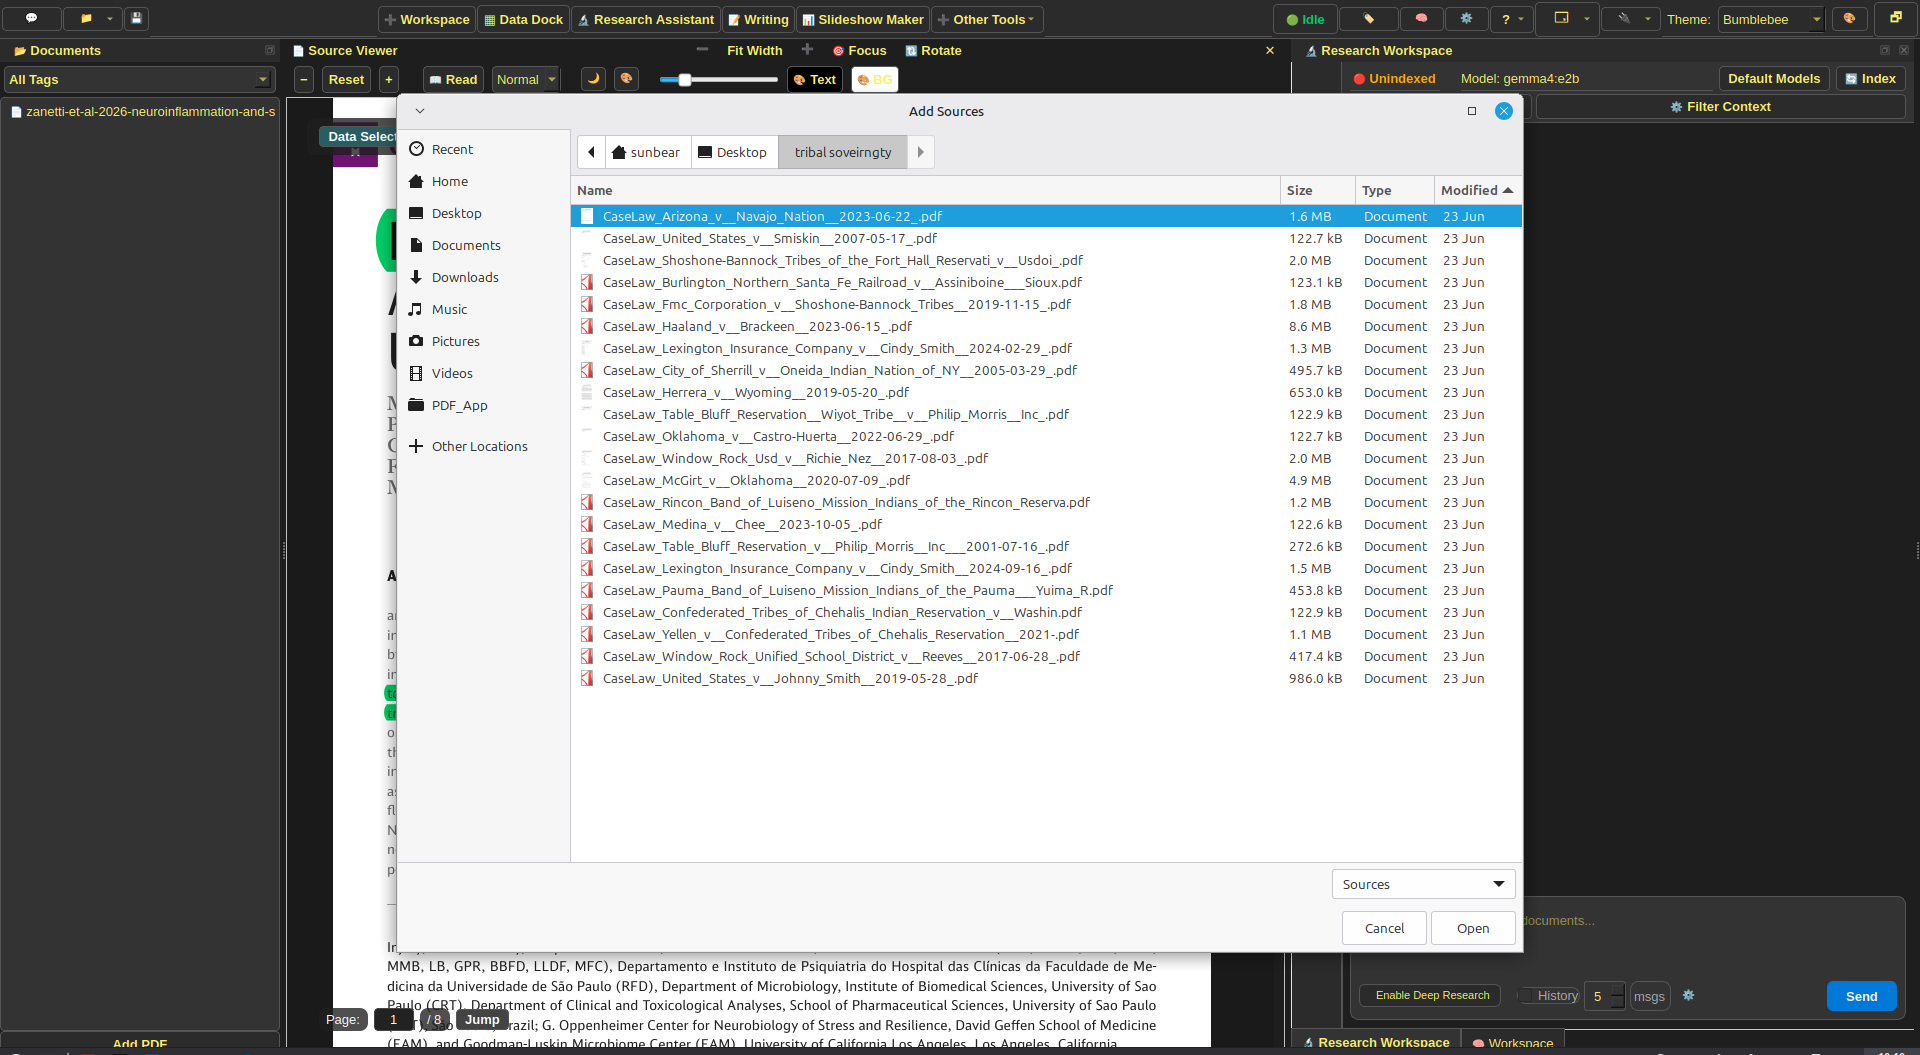This screenshot has height=1055, width=1920.
Task: Switch to the bottom Workspace tab
Action: [x=1512, y=1042]
